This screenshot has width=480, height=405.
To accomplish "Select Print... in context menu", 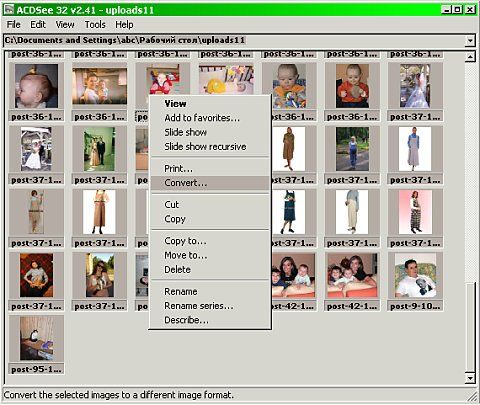I will [x=210, y=169].
